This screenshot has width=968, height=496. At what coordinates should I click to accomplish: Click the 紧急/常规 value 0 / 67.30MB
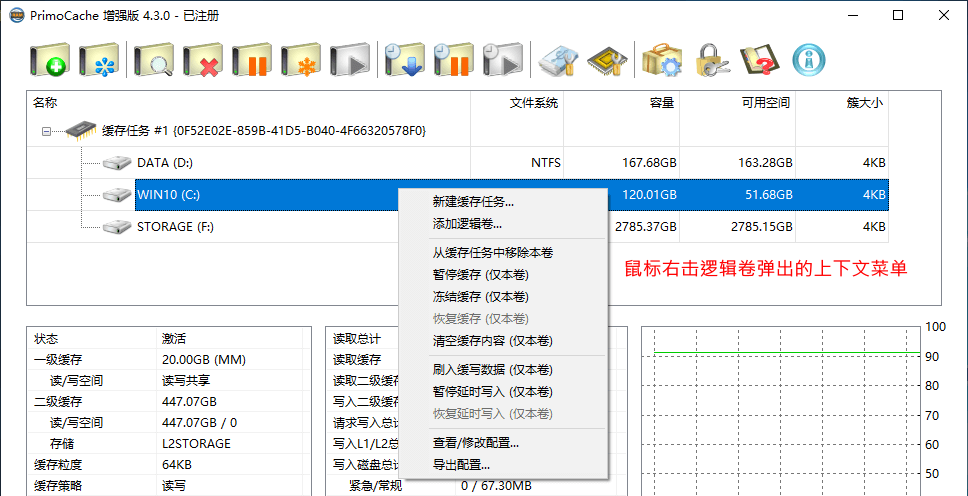click(x=496, y=486)
